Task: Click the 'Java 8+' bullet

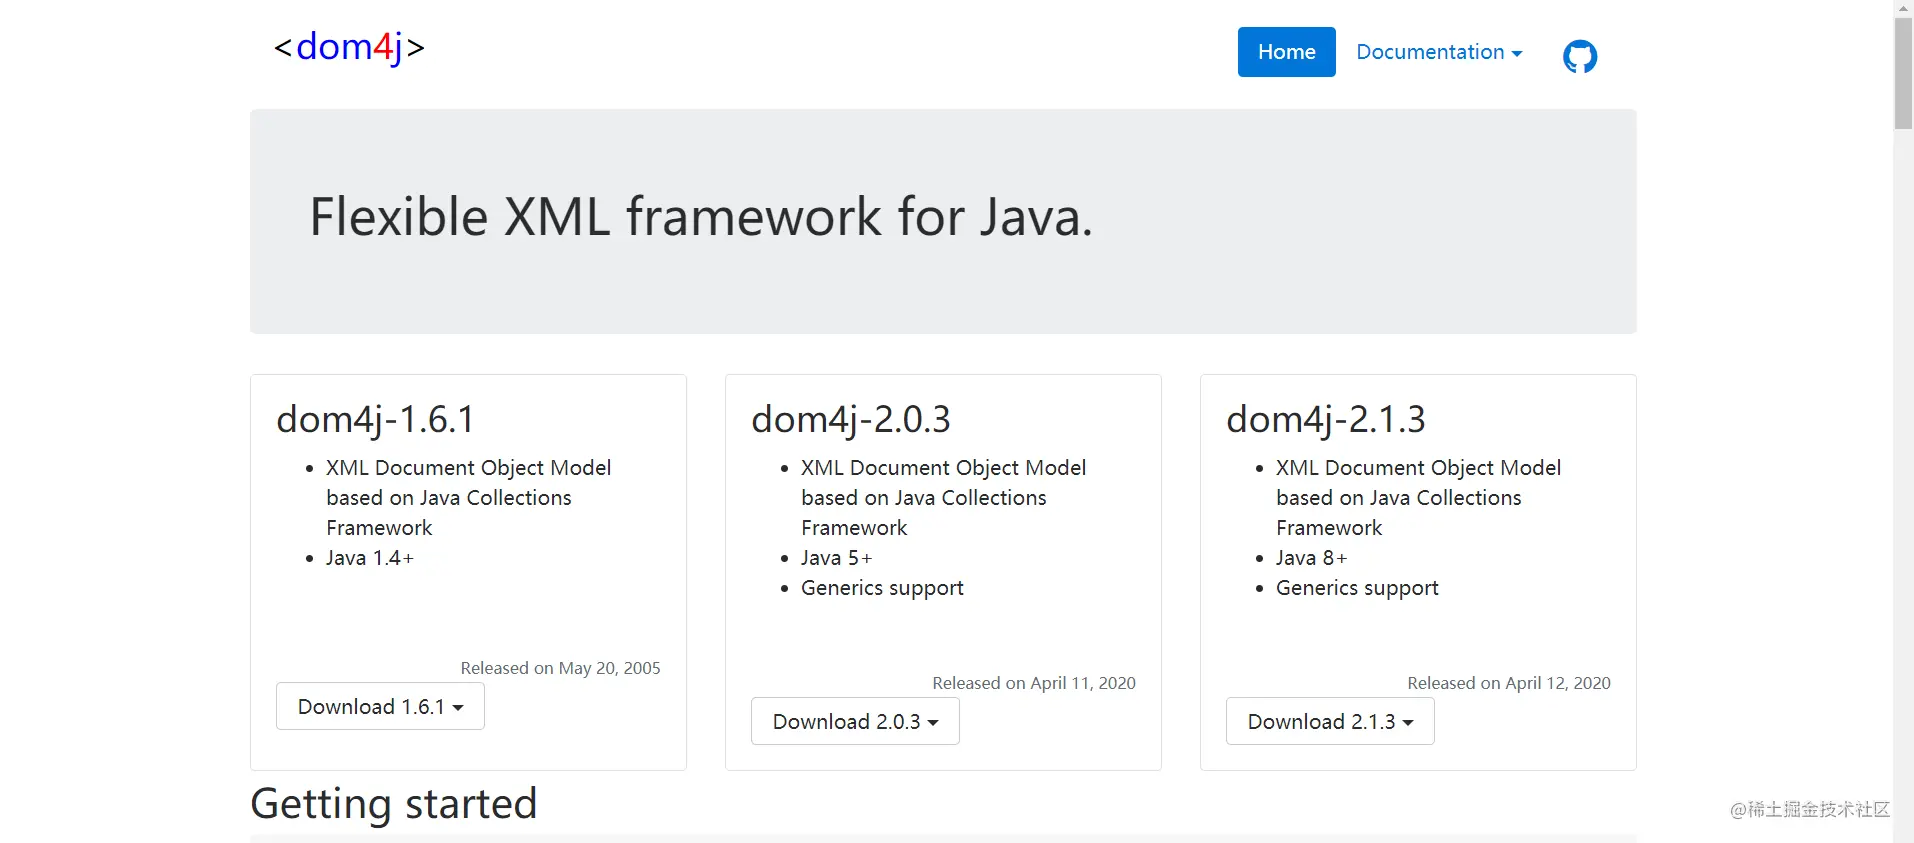Action: tap(1311, 558)
